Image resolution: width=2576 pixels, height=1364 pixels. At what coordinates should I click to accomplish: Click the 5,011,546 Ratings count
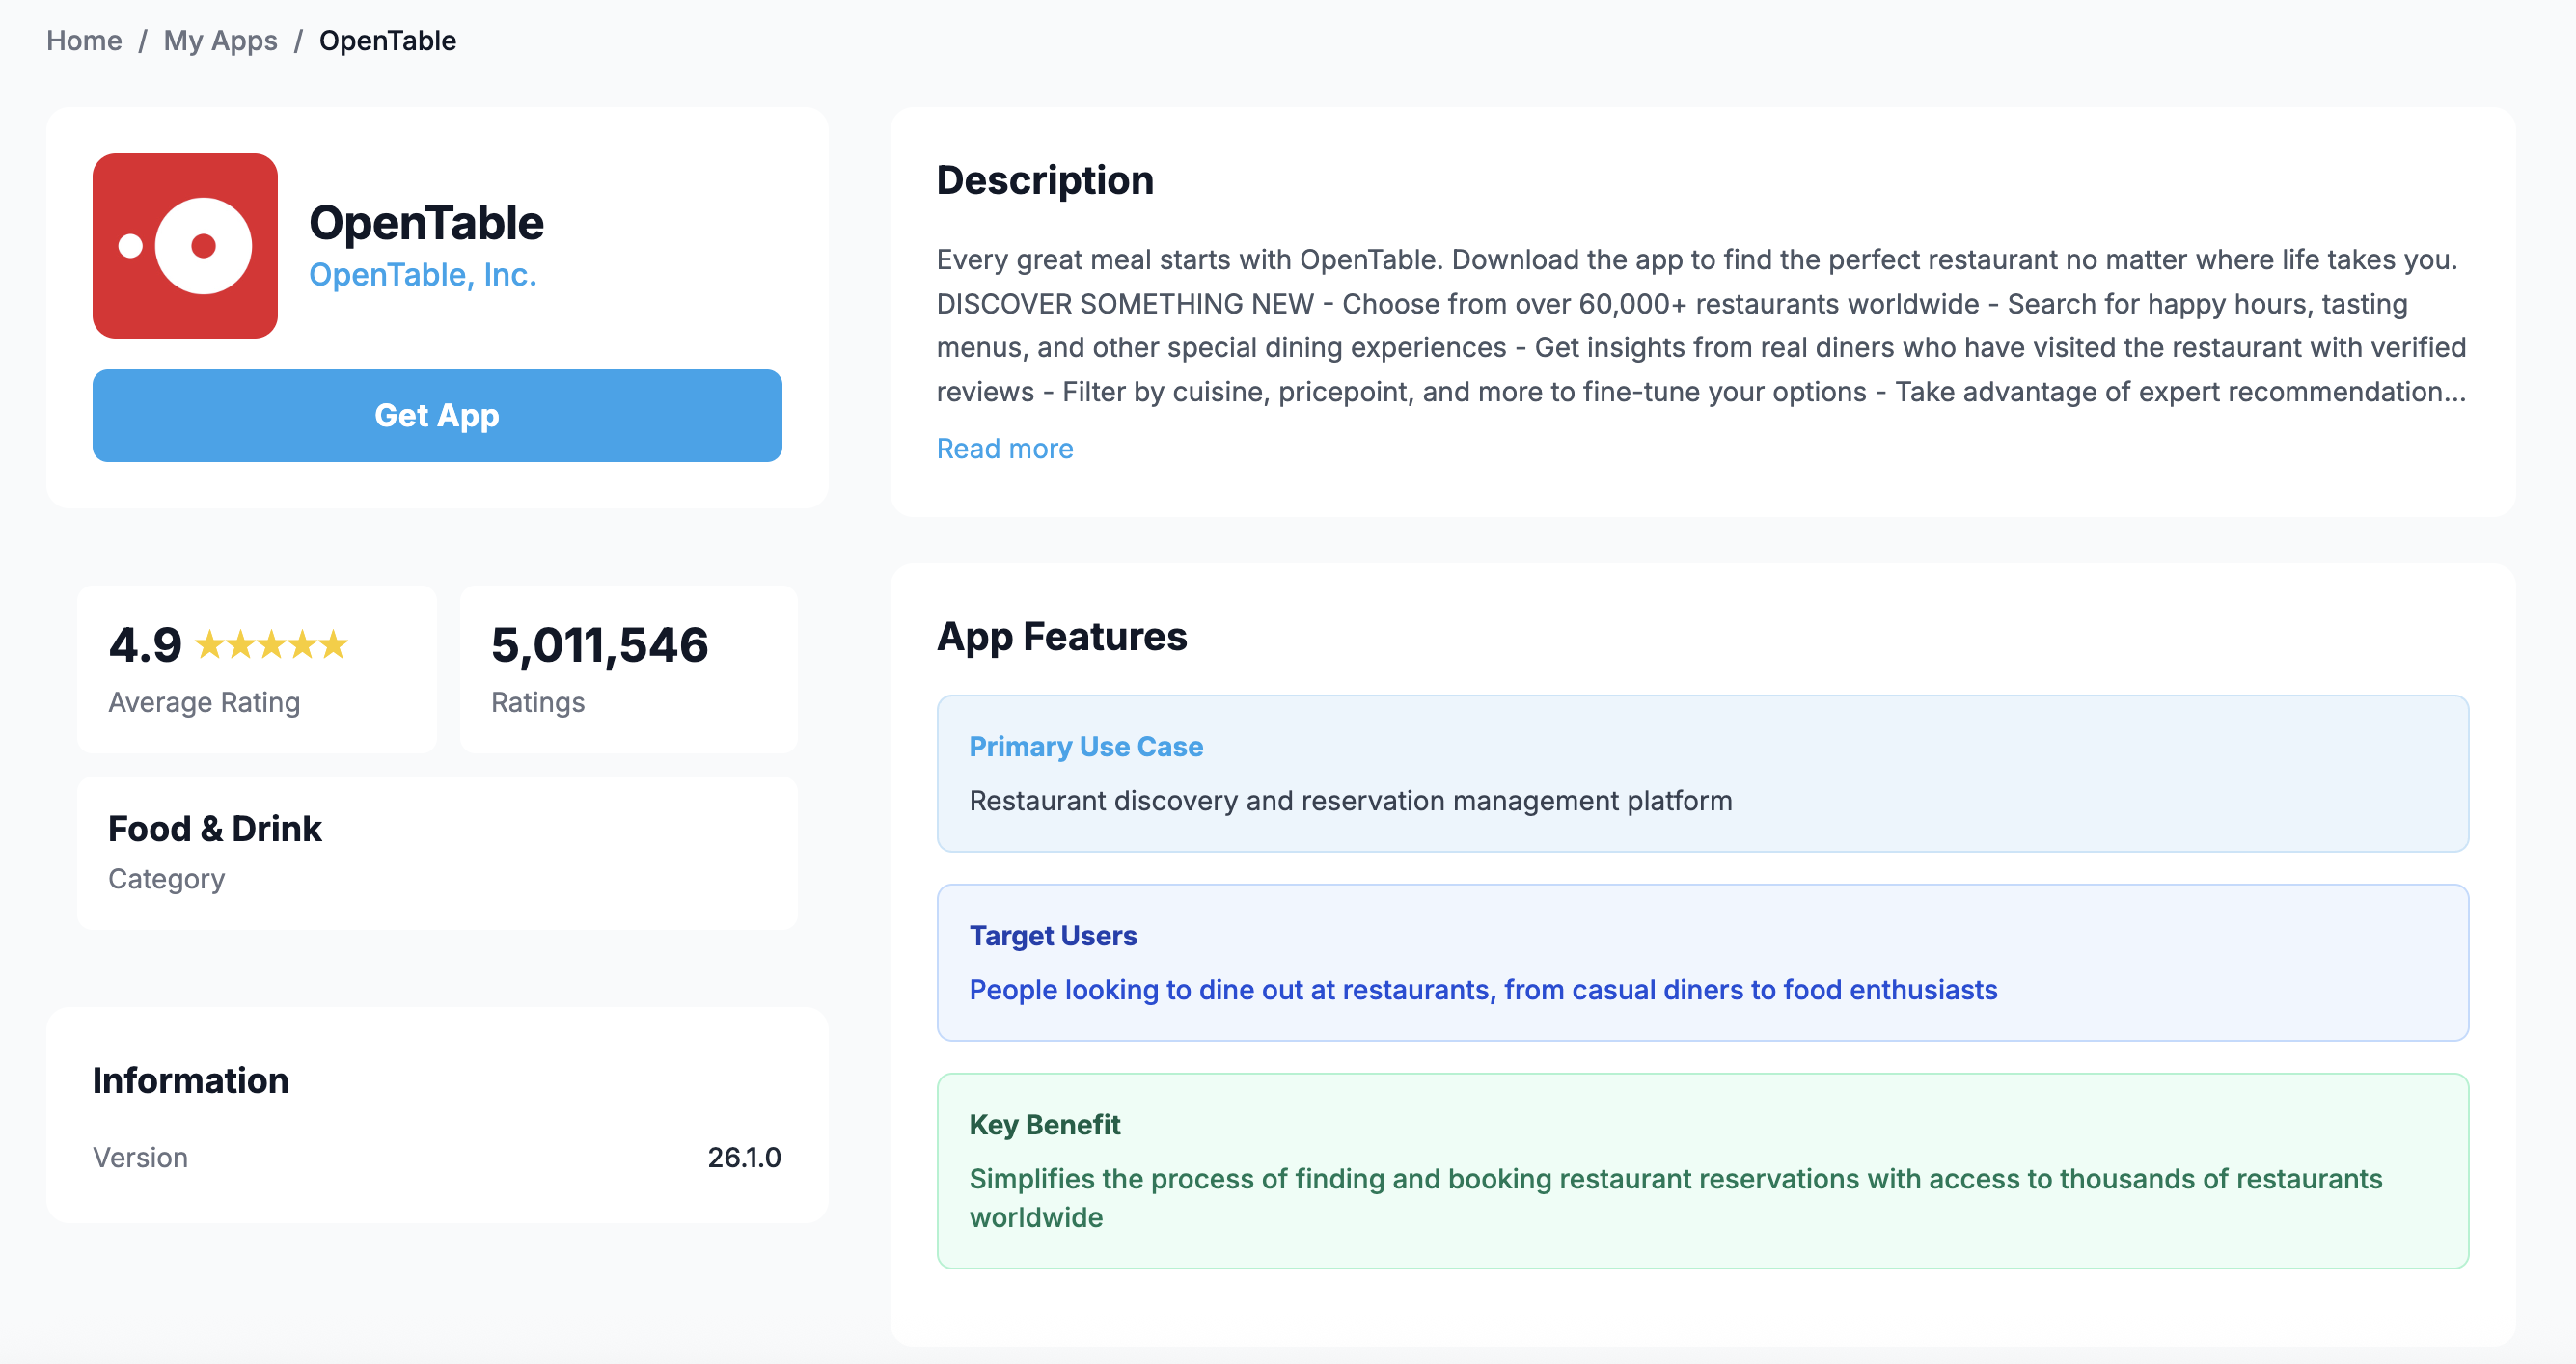click(599, 644)
